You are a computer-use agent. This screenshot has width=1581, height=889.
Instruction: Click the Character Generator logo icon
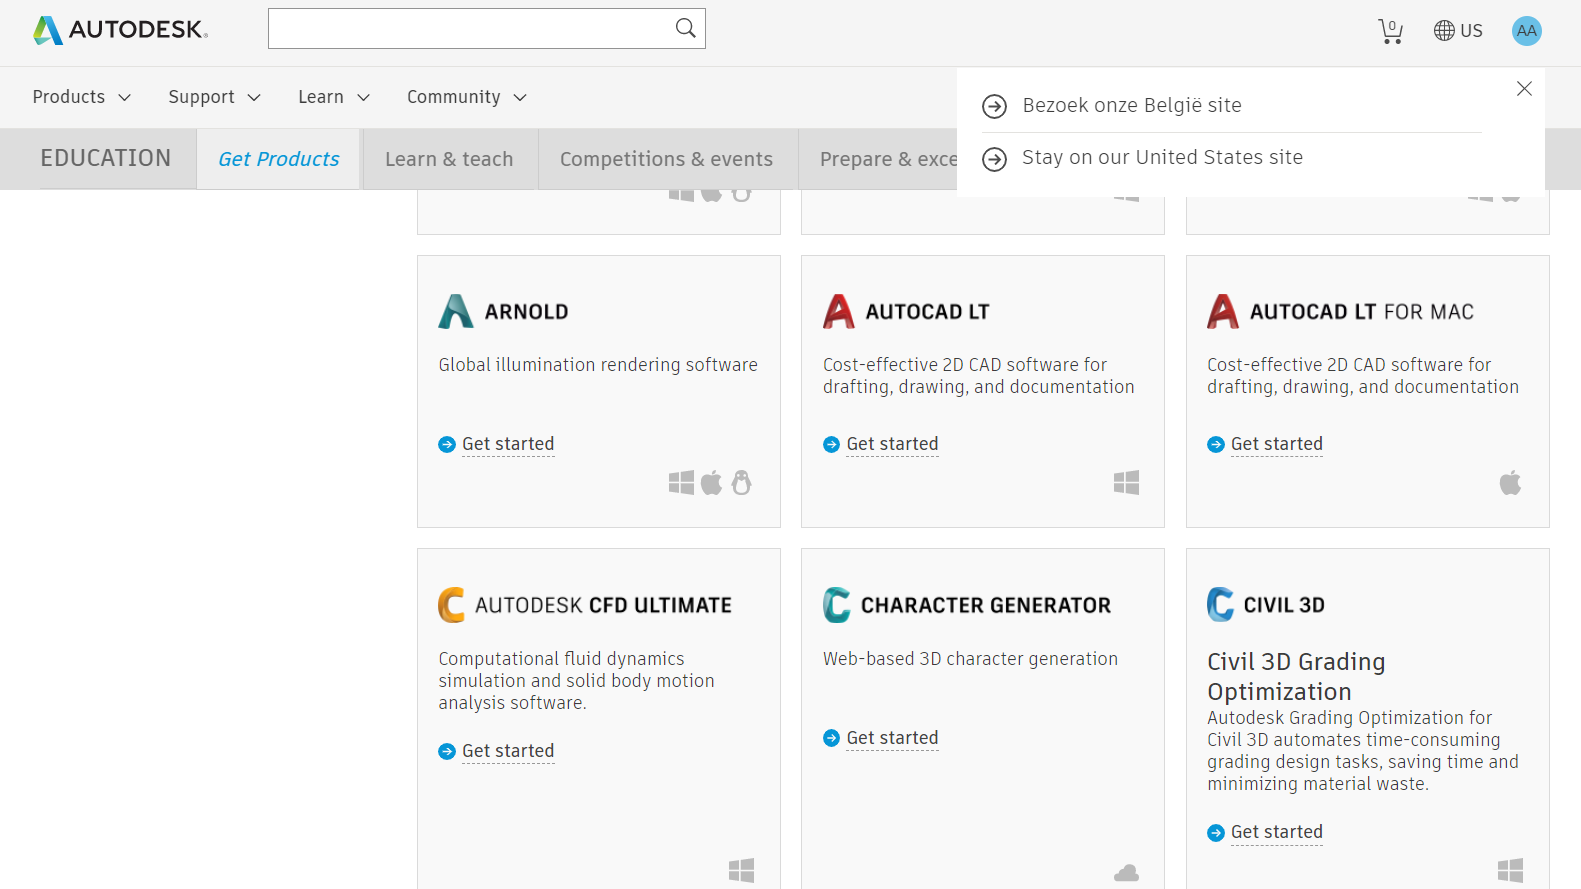(836, 605)
